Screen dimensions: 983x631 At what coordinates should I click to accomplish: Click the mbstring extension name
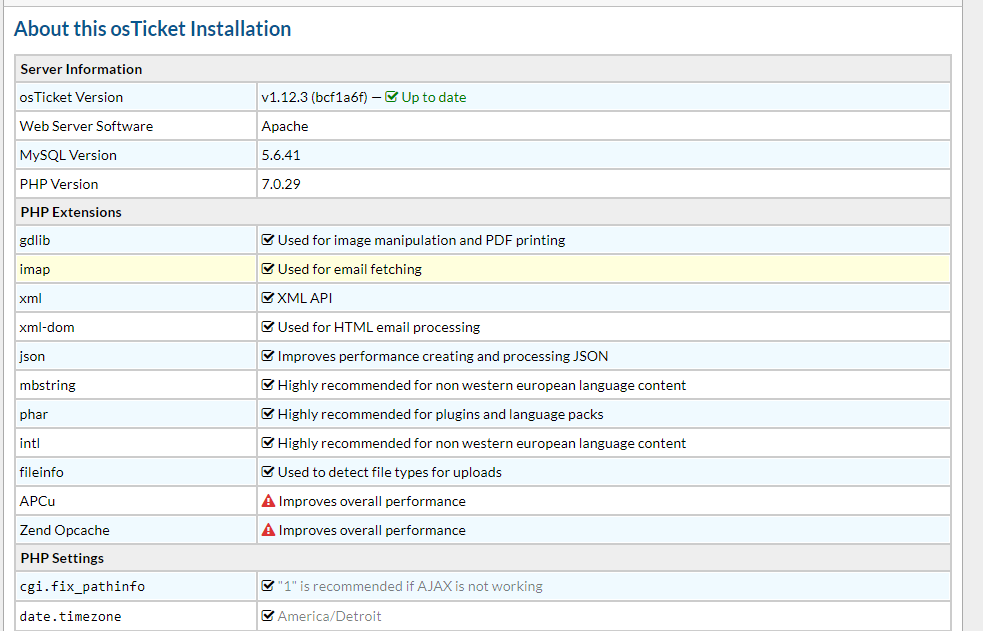click(x=48, y=385)
